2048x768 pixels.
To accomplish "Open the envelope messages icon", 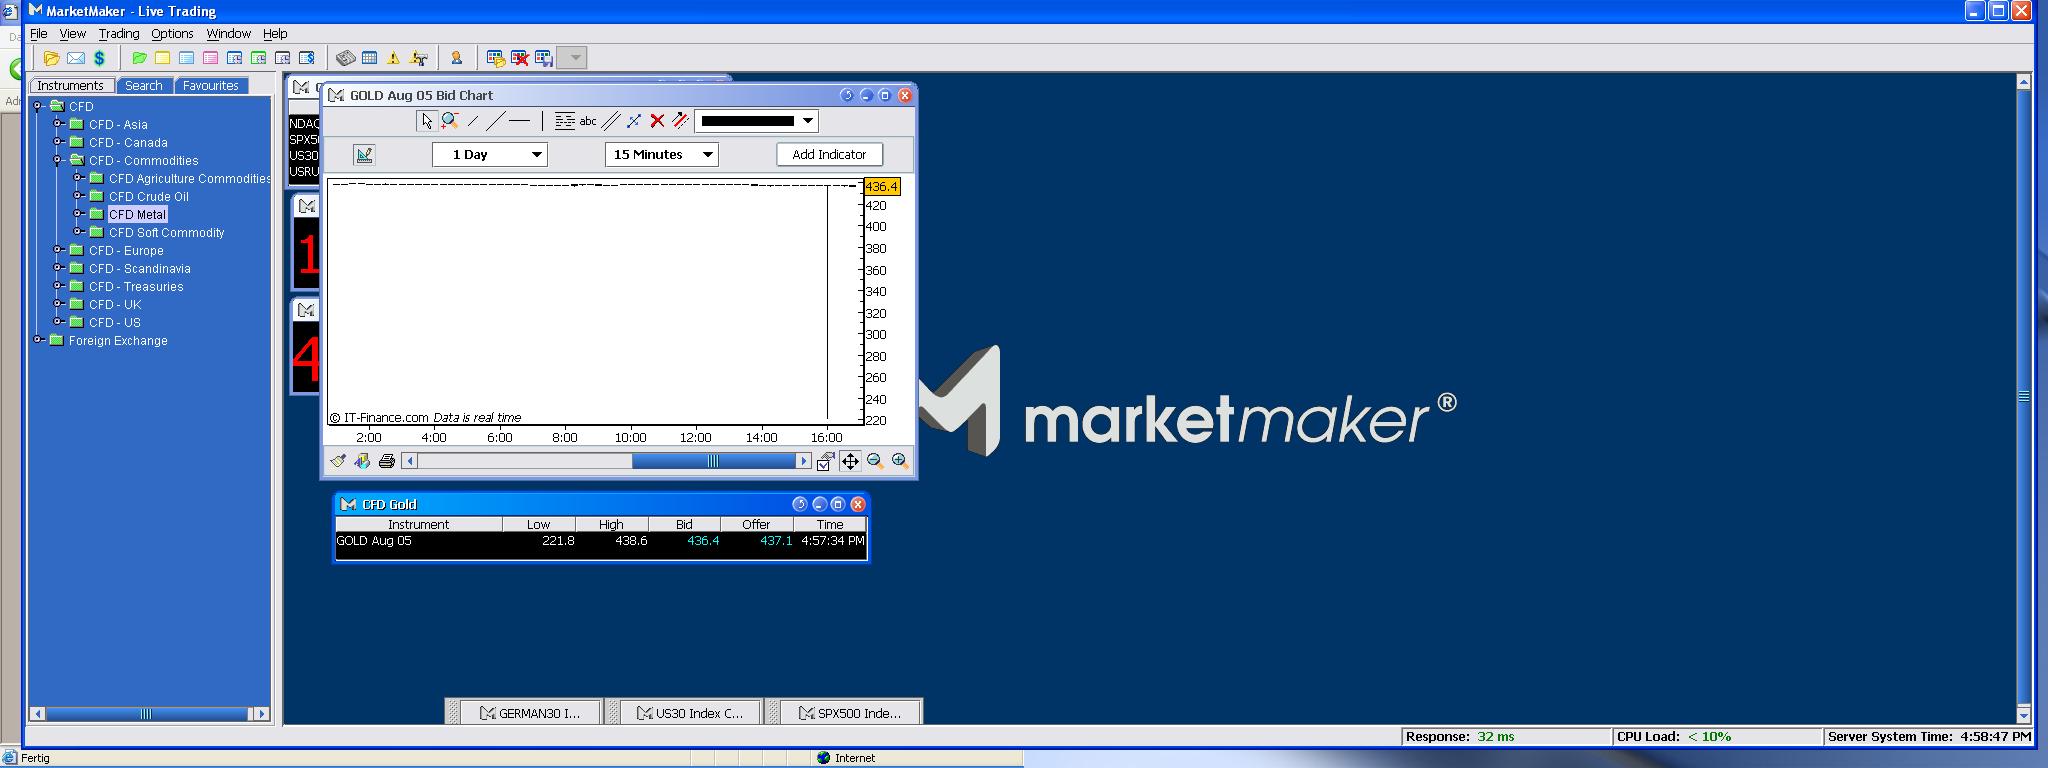I will pos(75,58).
